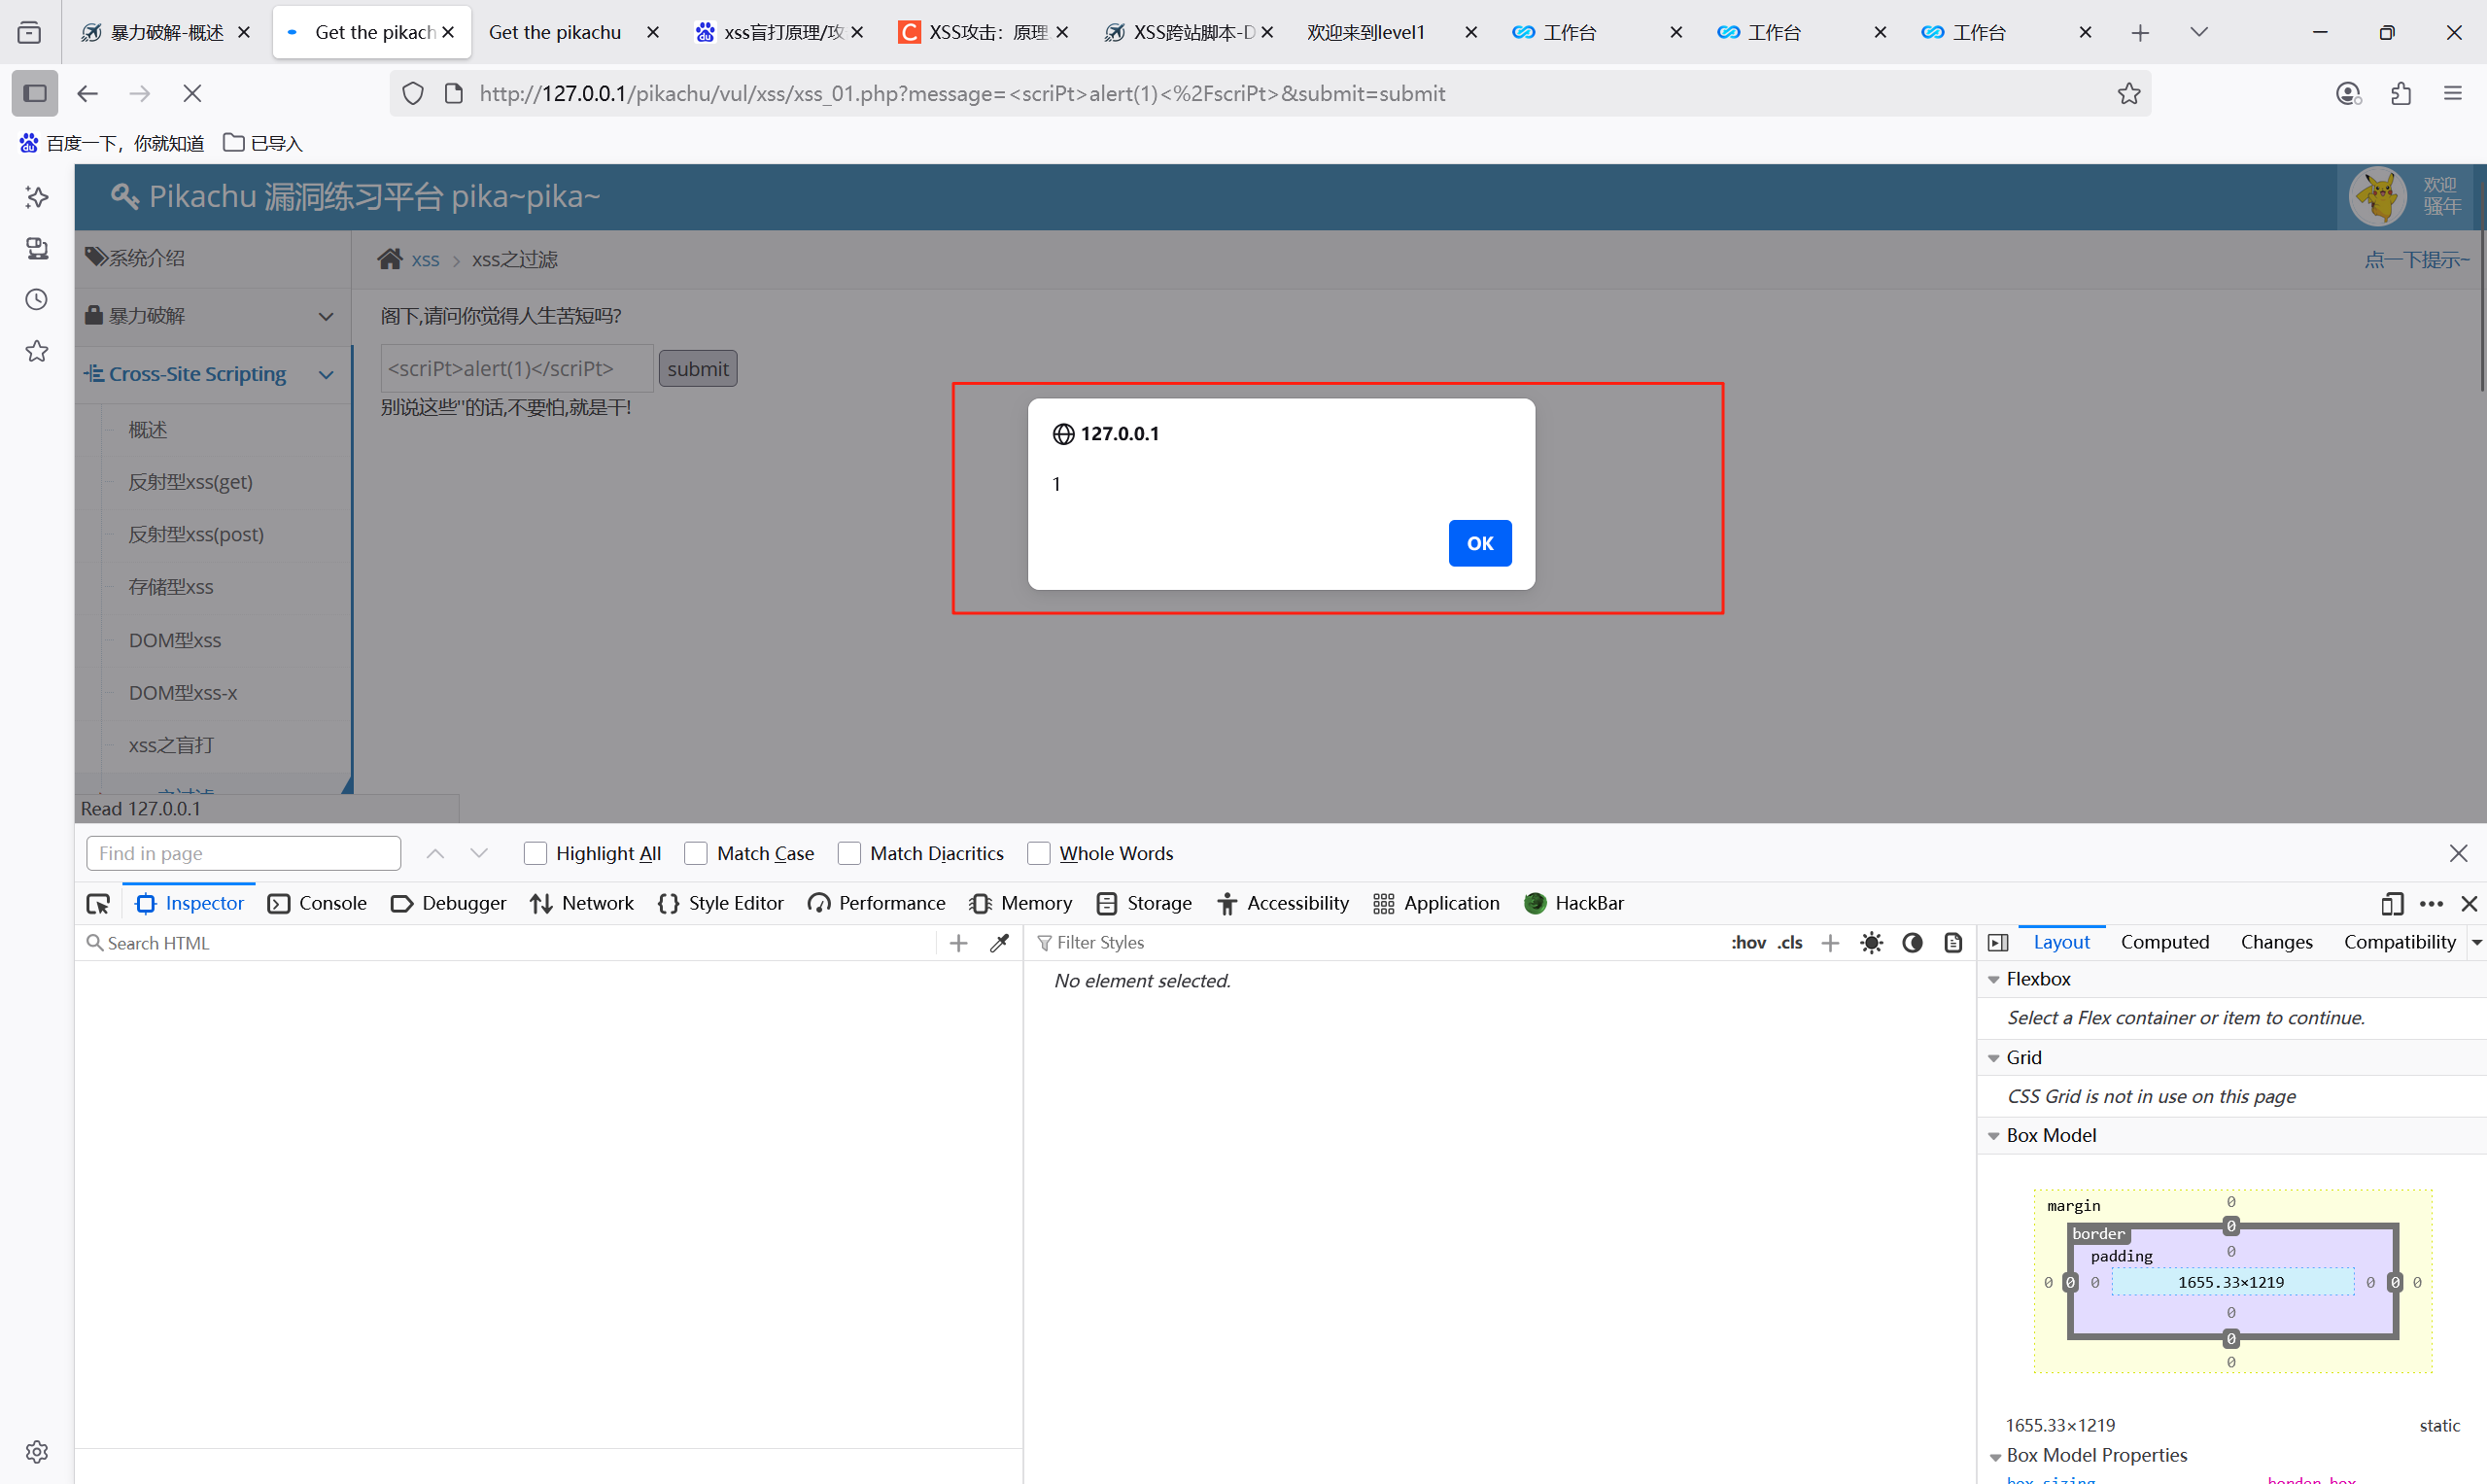
Task: Collapse the Box Model section
Action: 1993,1135
